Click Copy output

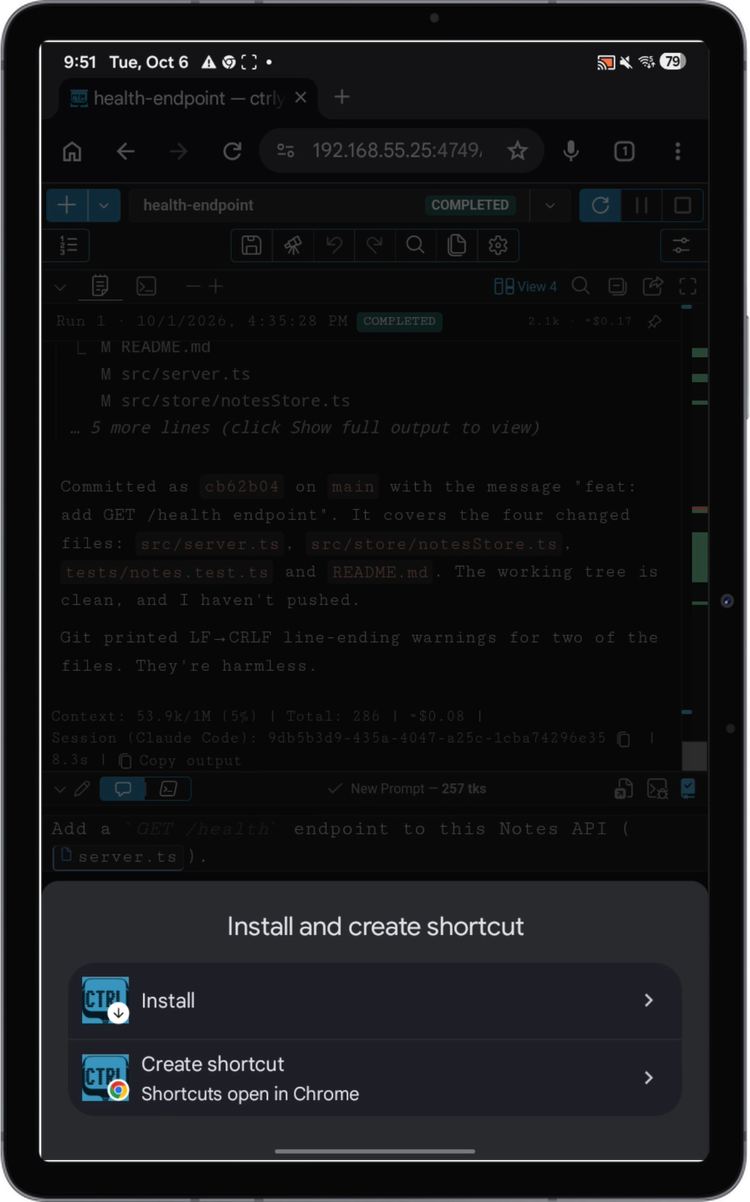tap(180, 760)
